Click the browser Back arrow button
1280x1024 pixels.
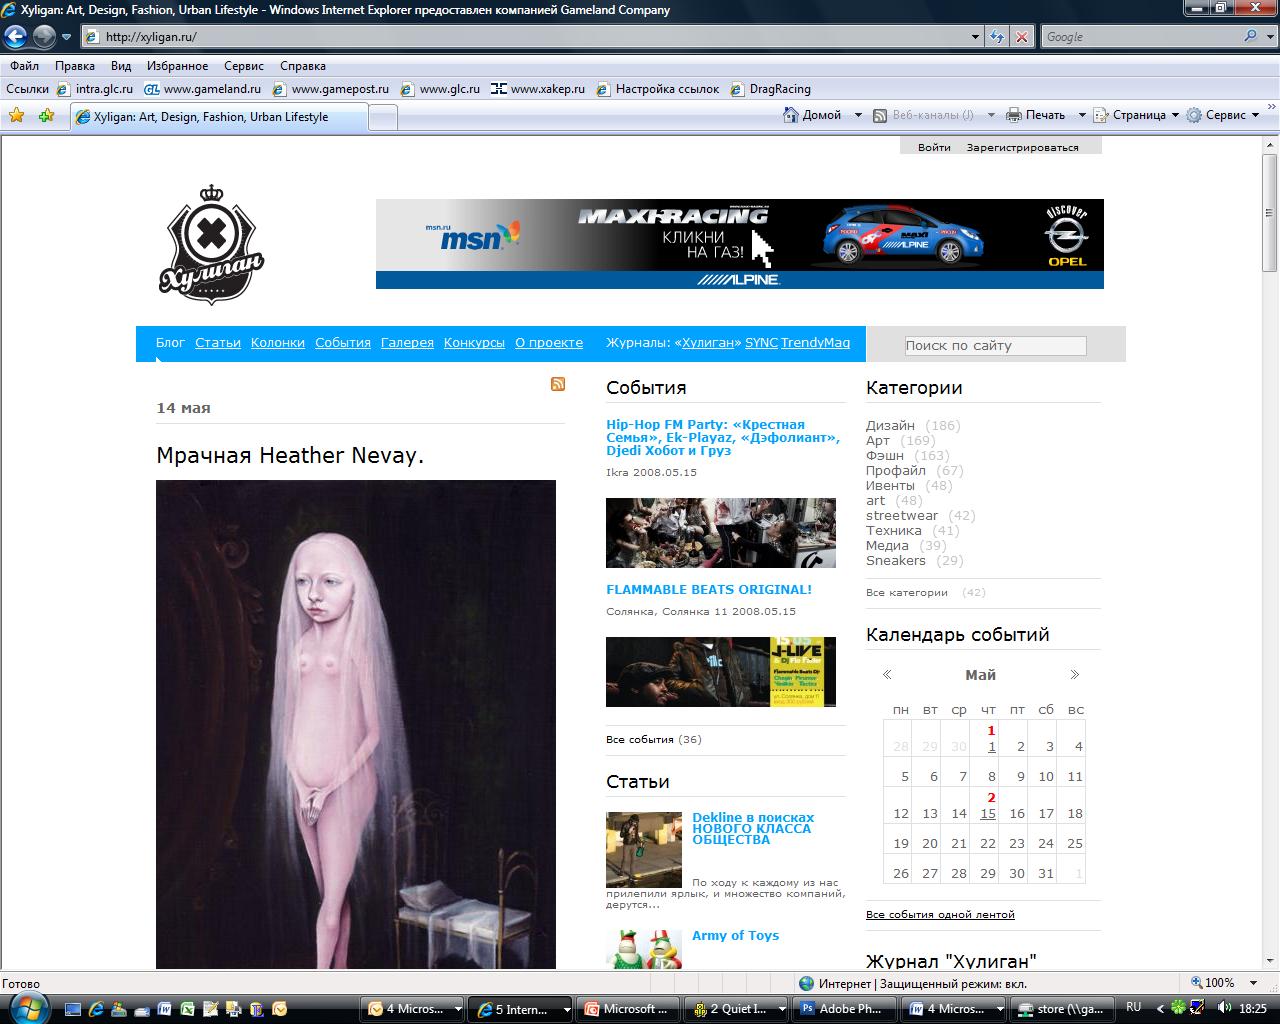click(15, 37)
